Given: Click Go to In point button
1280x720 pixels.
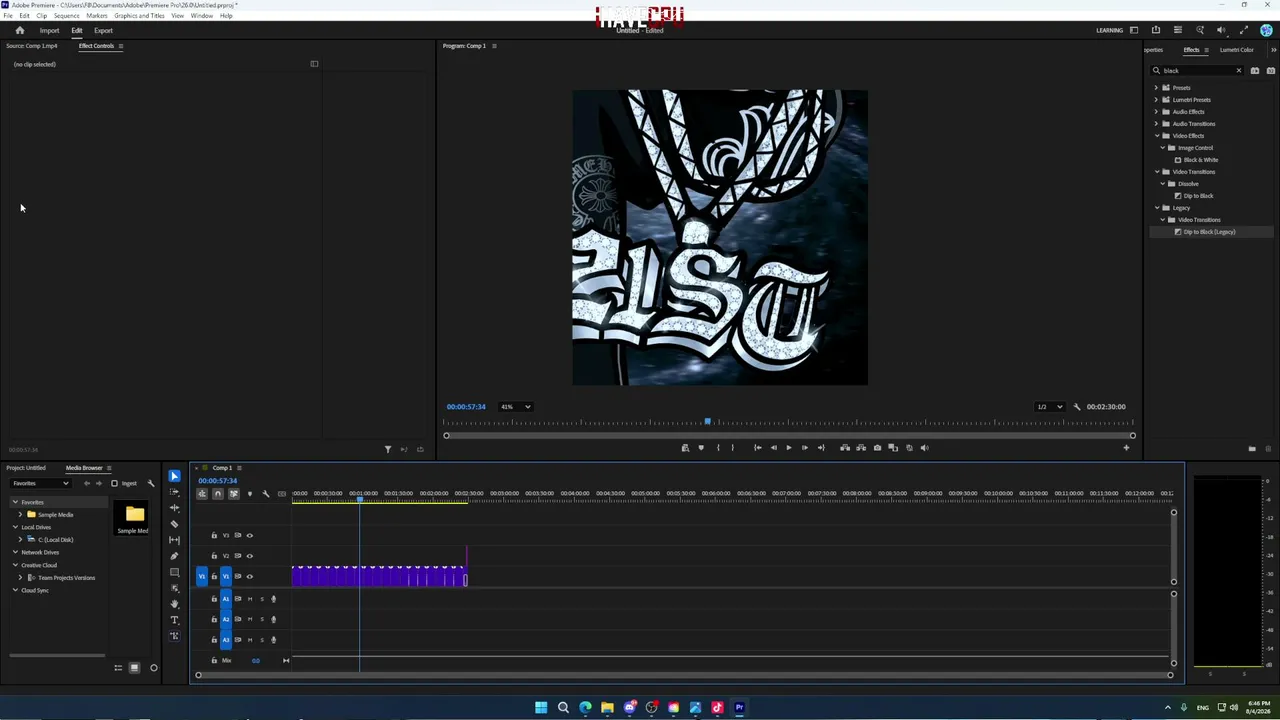Looking at the screenshot, I should pyautogui.click(x=757, y=448).
